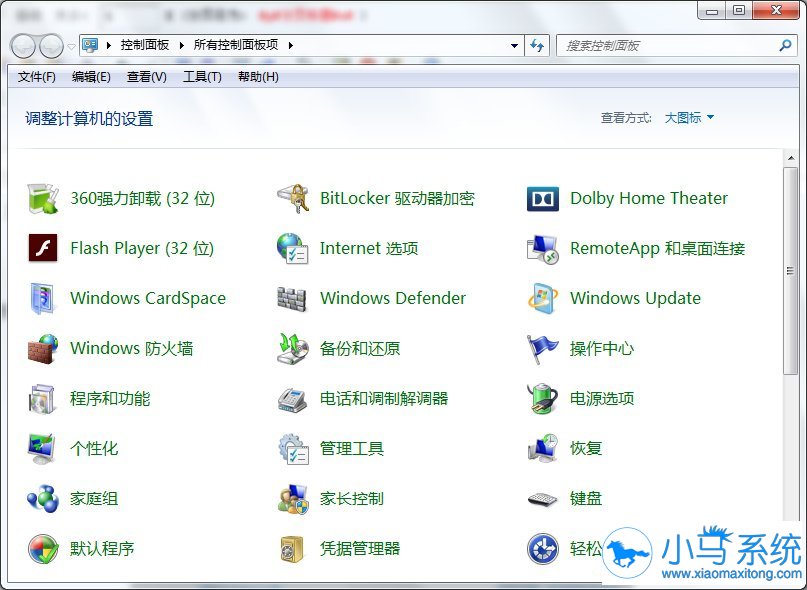
Task: Open the Windows Update icon
Action: click(x=542, y=298)
